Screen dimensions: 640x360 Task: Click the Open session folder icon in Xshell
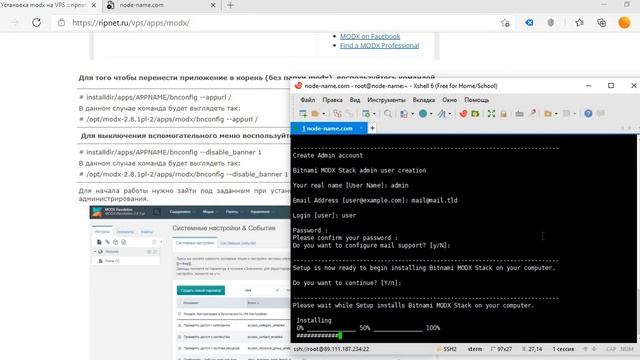point(315,113)
